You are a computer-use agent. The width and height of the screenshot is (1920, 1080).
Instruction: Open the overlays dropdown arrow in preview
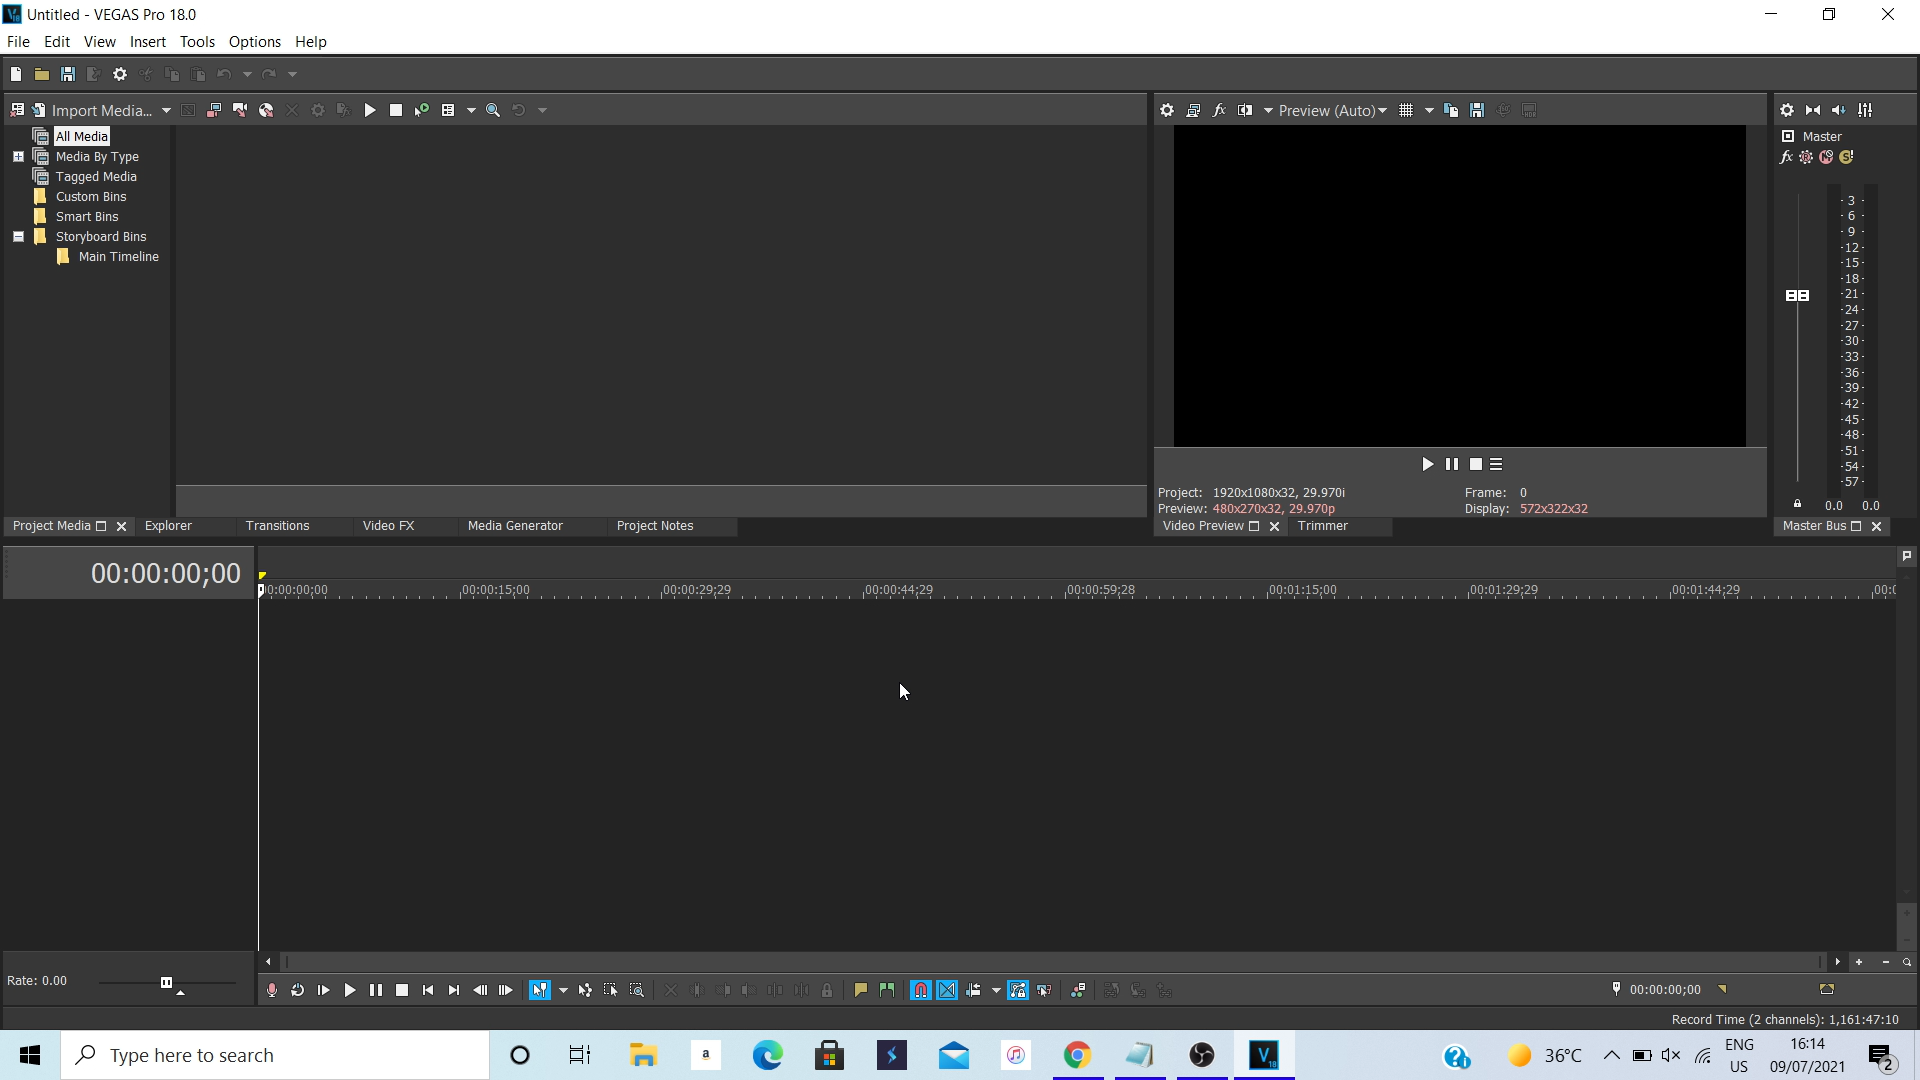click(1429, 110)
